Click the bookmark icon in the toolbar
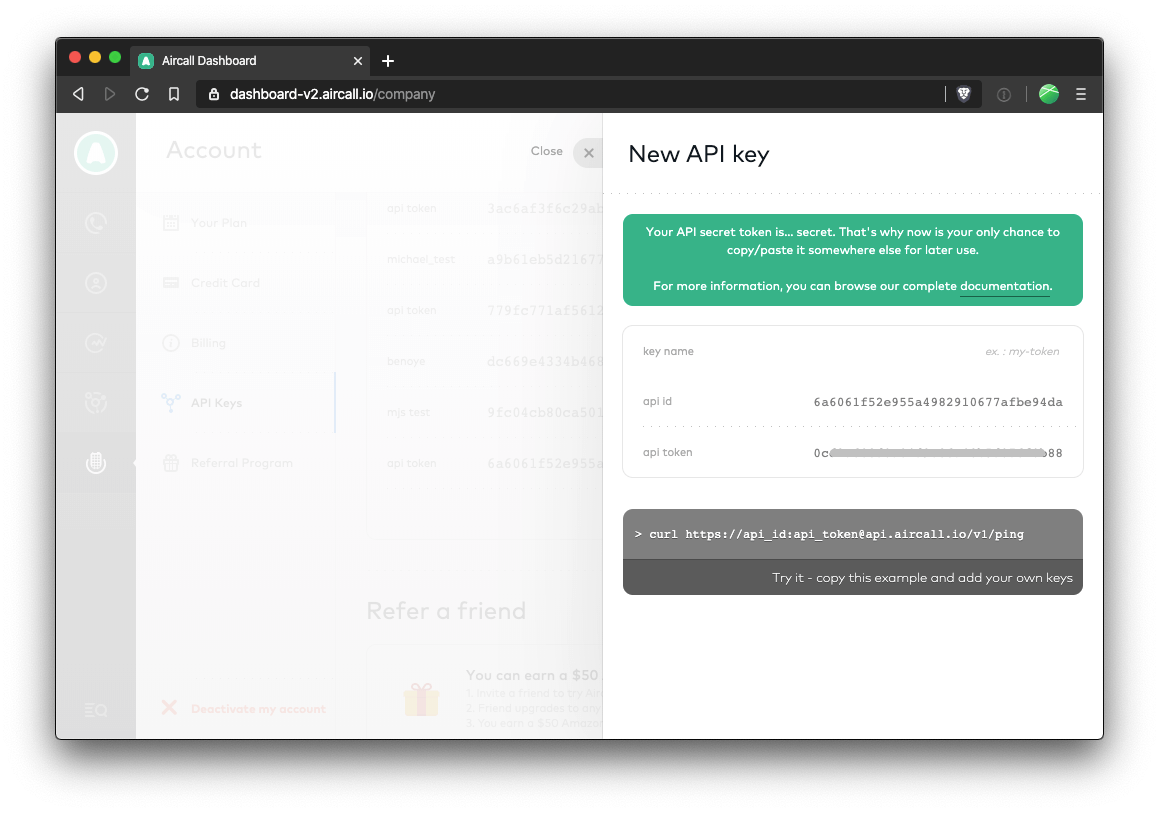Image resolution: width=1159 pixels, height=813 pixels. 173,93
